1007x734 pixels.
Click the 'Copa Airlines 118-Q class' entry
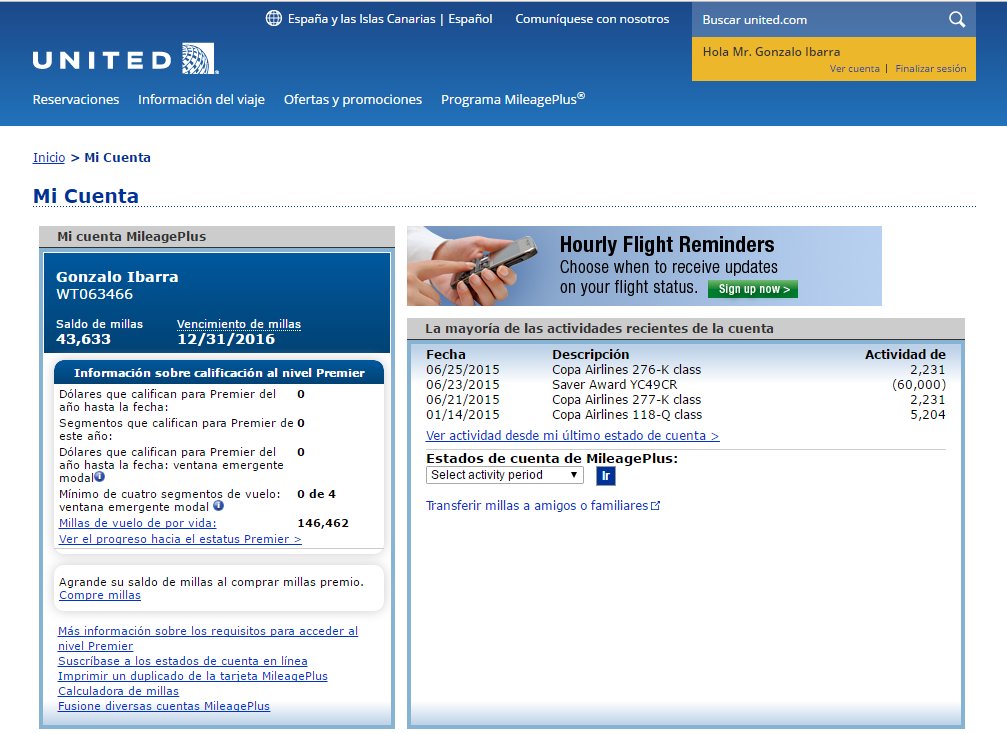627,415
